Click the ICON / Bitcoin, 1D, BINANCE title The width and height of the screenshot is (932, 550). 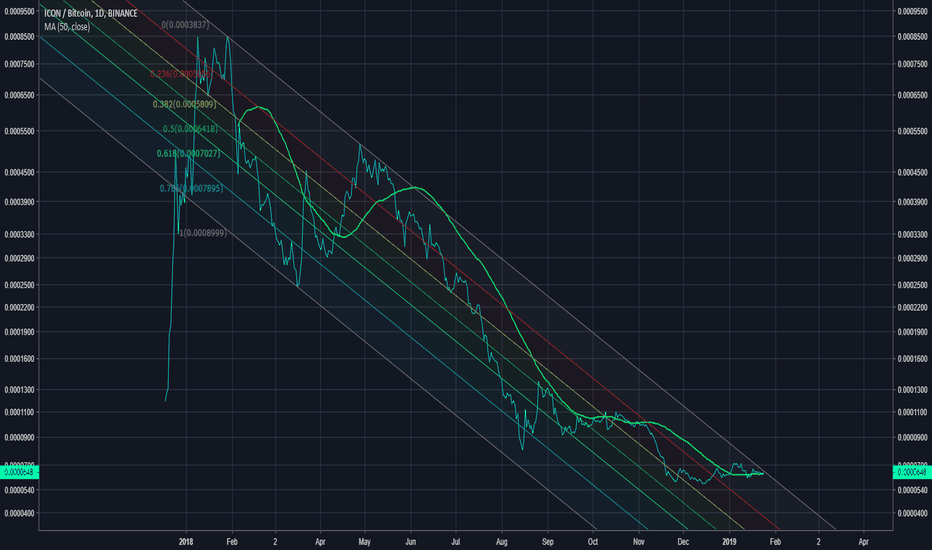click(x=90, y=13)
